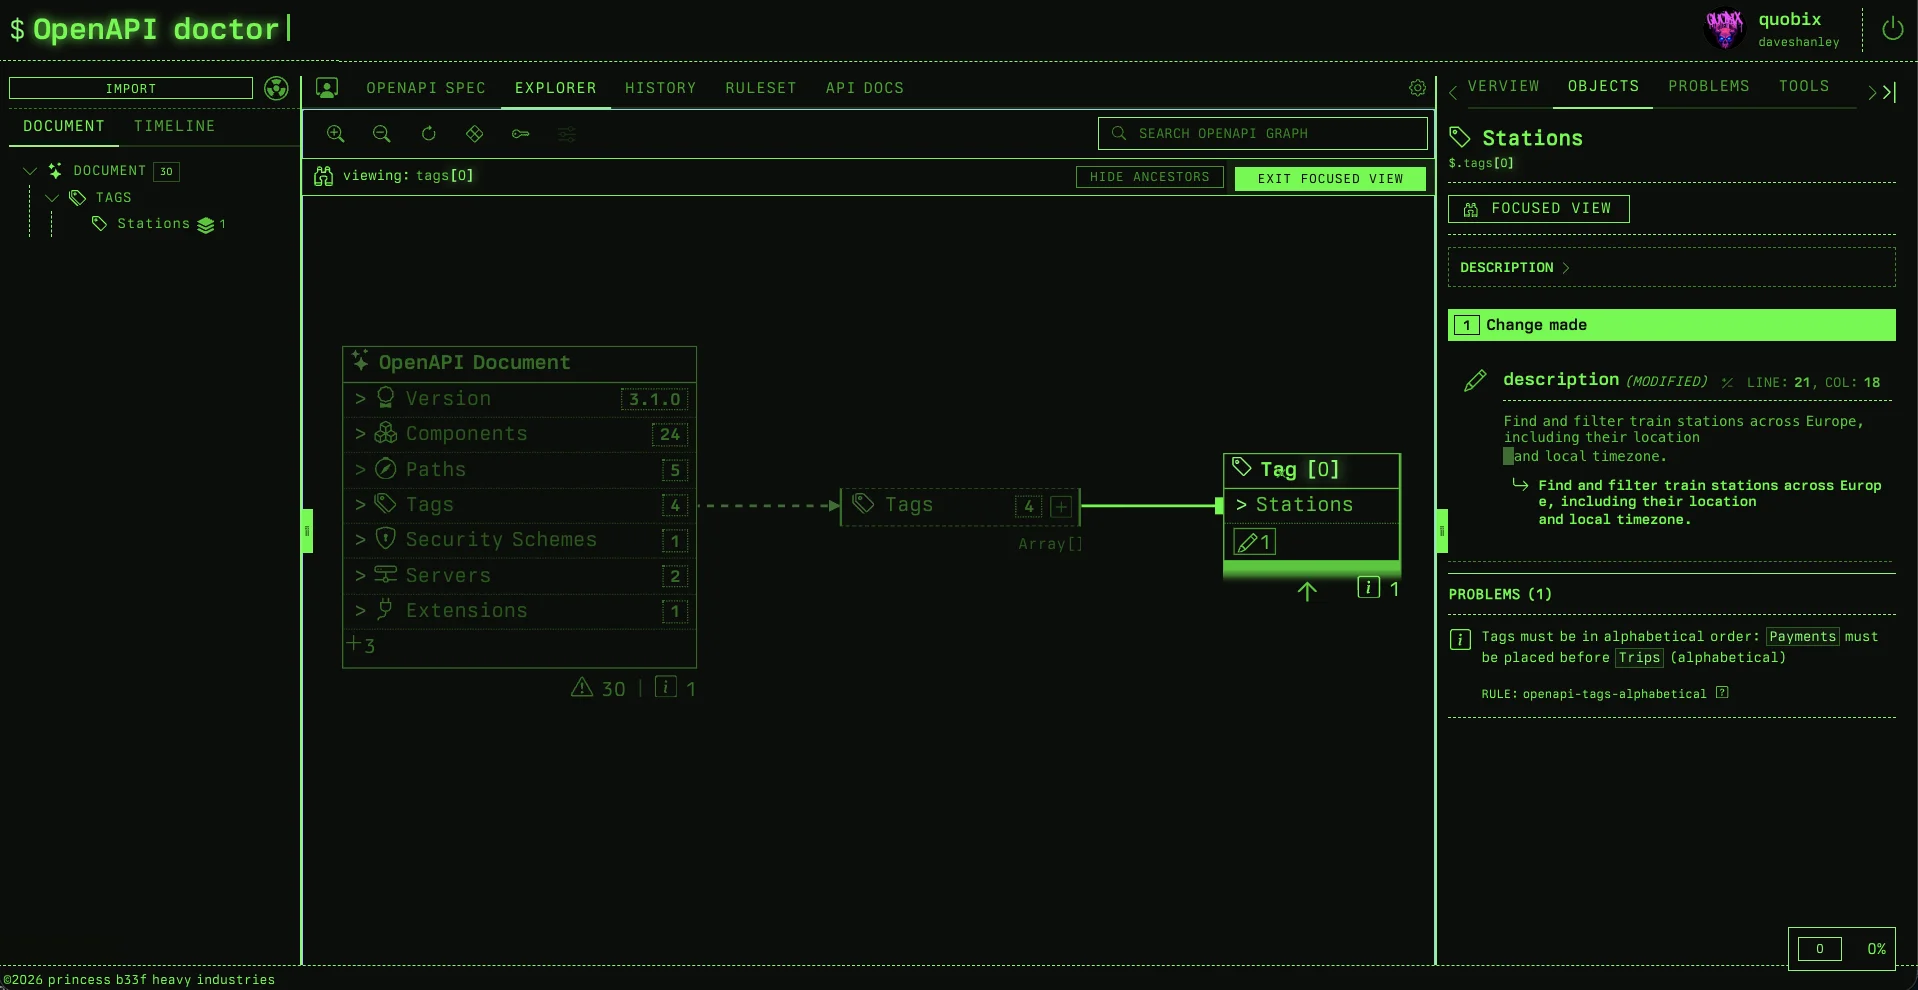Click the power icon at top right
The height and width of the screenshot is (990, 1918).
pos(1892,29)
